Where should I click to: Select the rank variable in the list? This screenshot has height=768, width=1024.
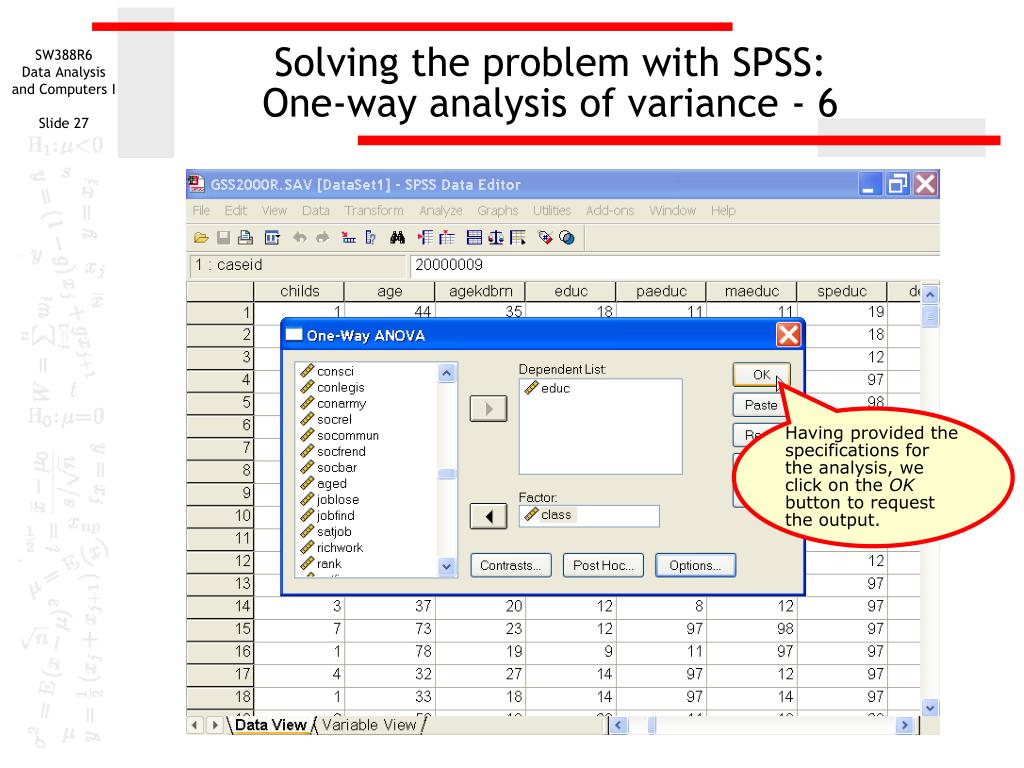pos(321,564)
